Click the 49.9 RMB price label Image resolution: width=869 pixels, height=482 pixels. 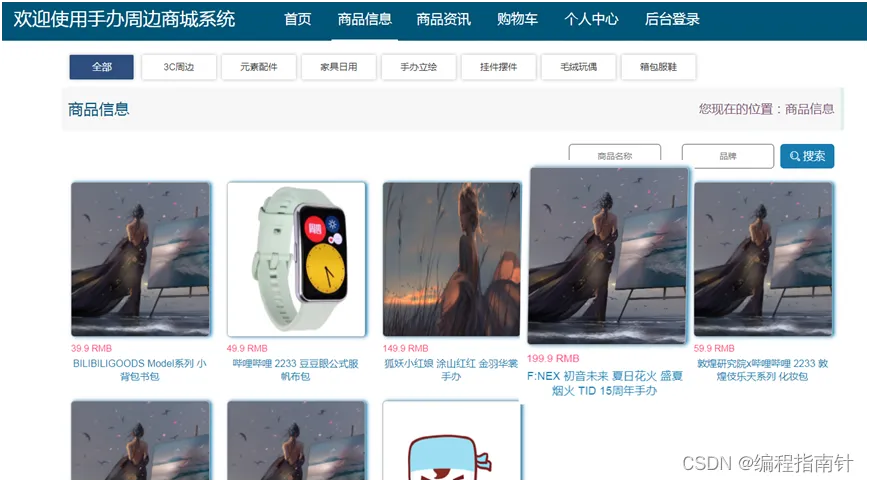point(247,348)
